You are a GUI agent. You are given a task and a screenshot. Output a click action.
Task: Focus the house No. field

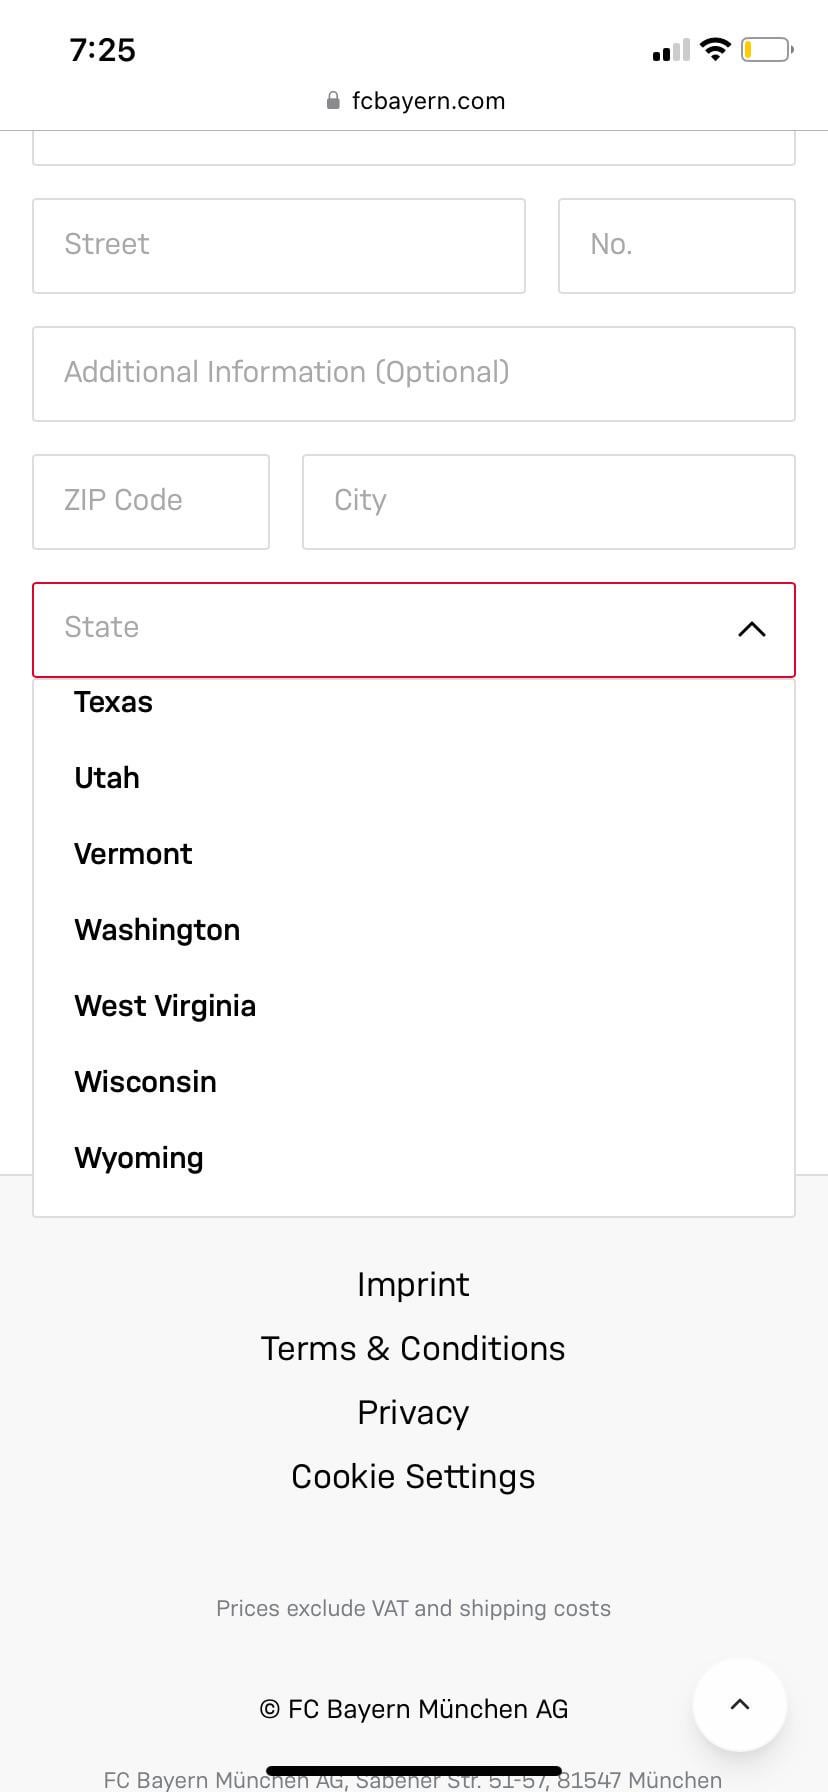(x=676, y=246)
